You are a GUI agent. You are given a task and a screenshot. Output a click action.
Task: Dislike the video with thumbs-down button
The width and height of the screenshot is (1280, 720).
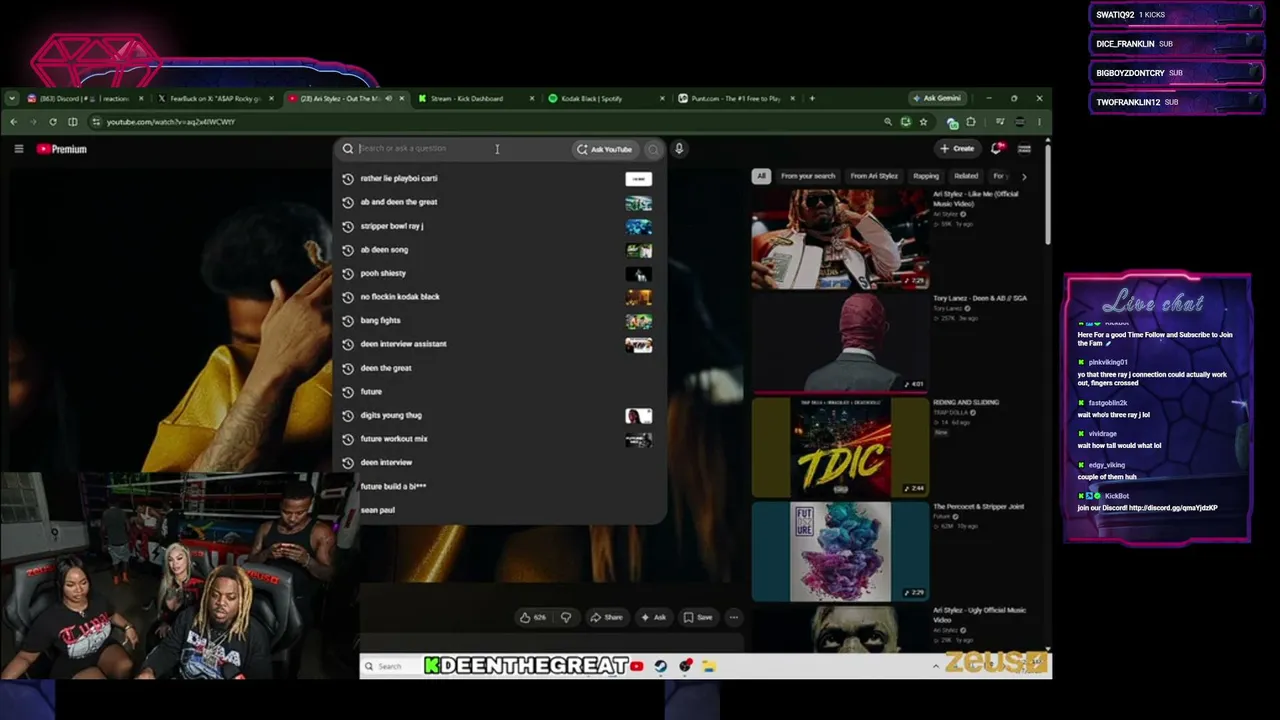pyautogui.click(x=566, y=618)
